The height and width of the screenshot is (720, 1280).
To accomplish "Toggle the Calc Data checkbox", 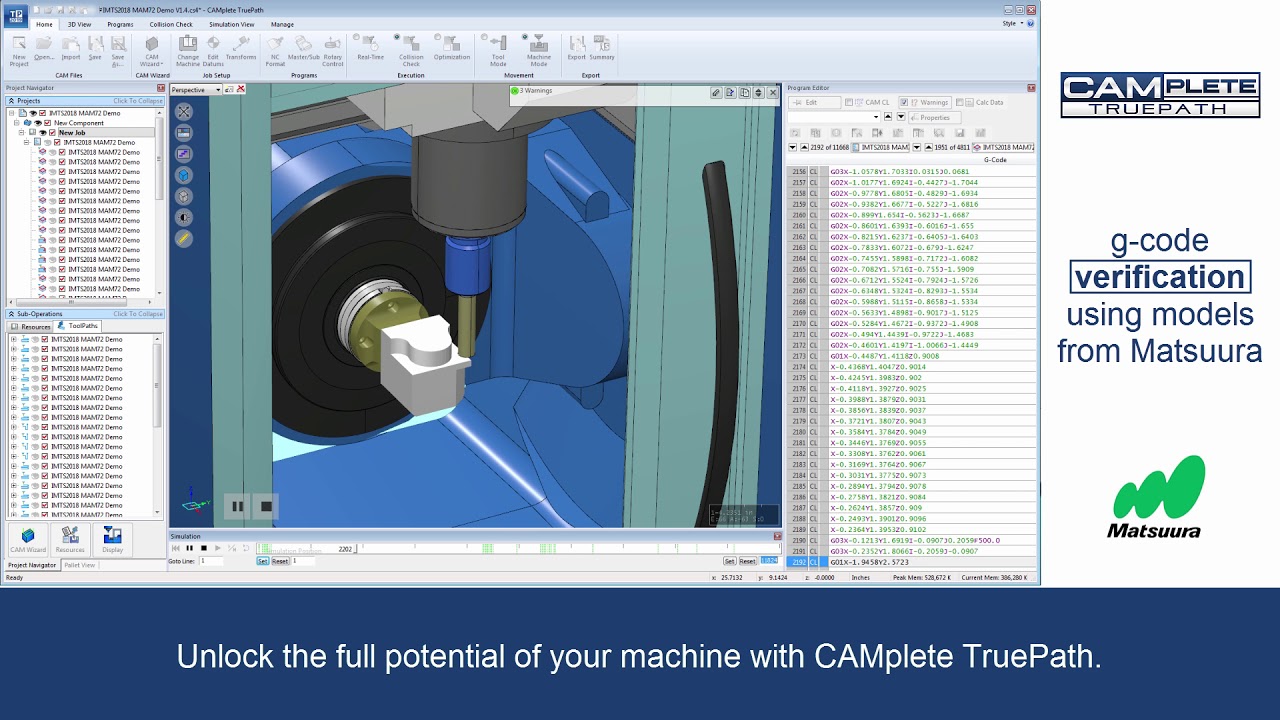I will 960,102.
